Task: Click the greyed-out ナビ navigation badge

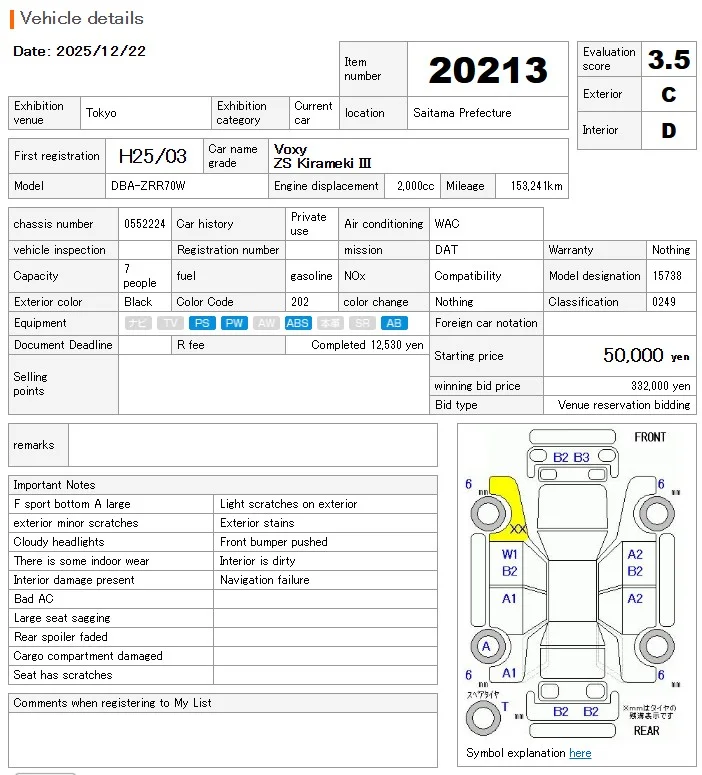Action: coord(138,323)
